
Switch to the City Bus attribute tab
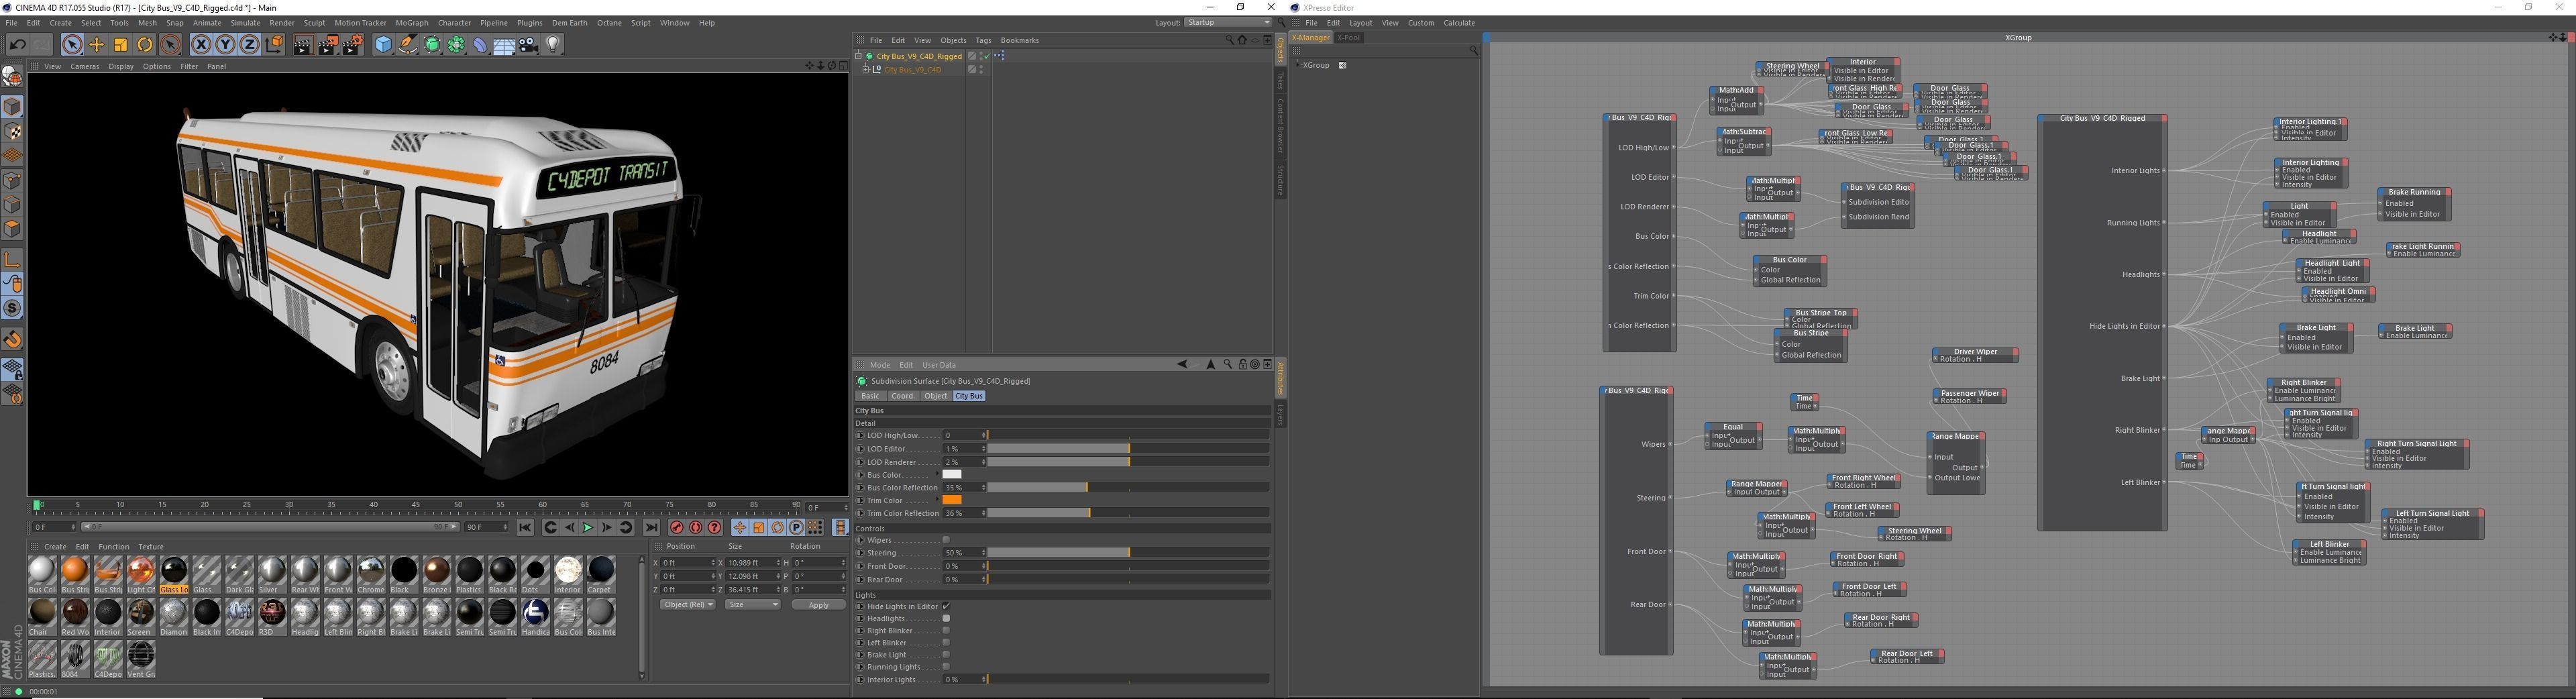969,396
